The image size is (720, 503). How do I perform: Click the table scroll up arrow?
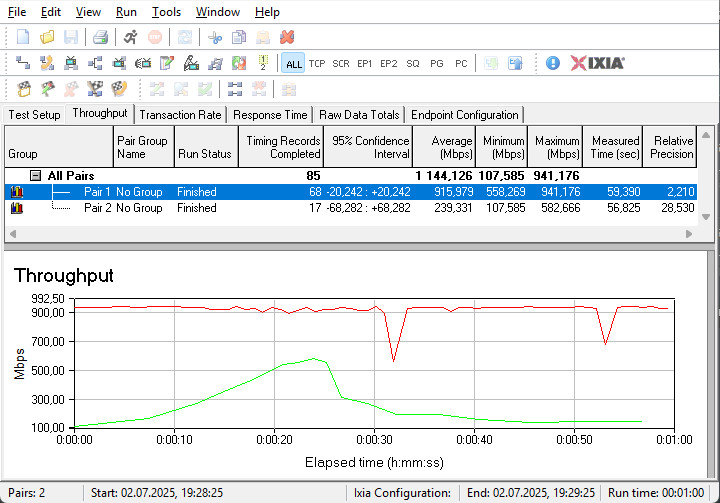pos(706,135)
